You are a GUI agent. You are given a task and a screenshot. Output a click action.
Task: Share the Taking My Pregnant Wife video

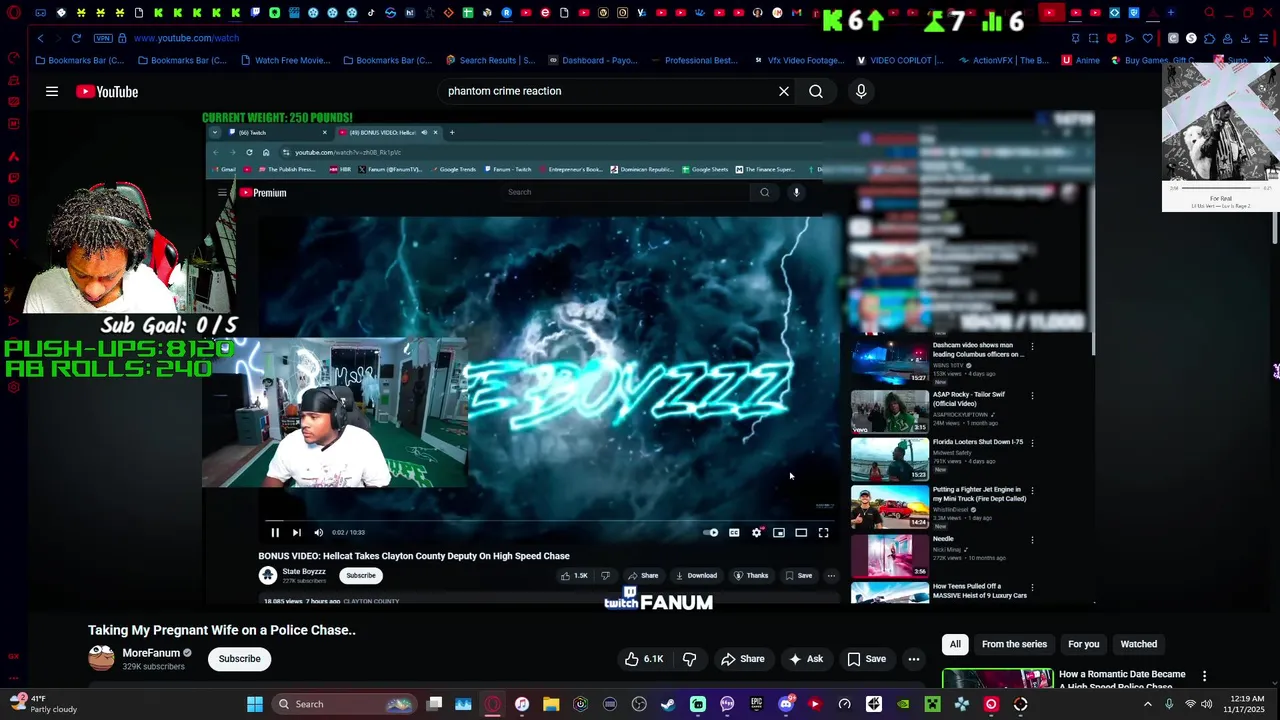tap(743, 659)
